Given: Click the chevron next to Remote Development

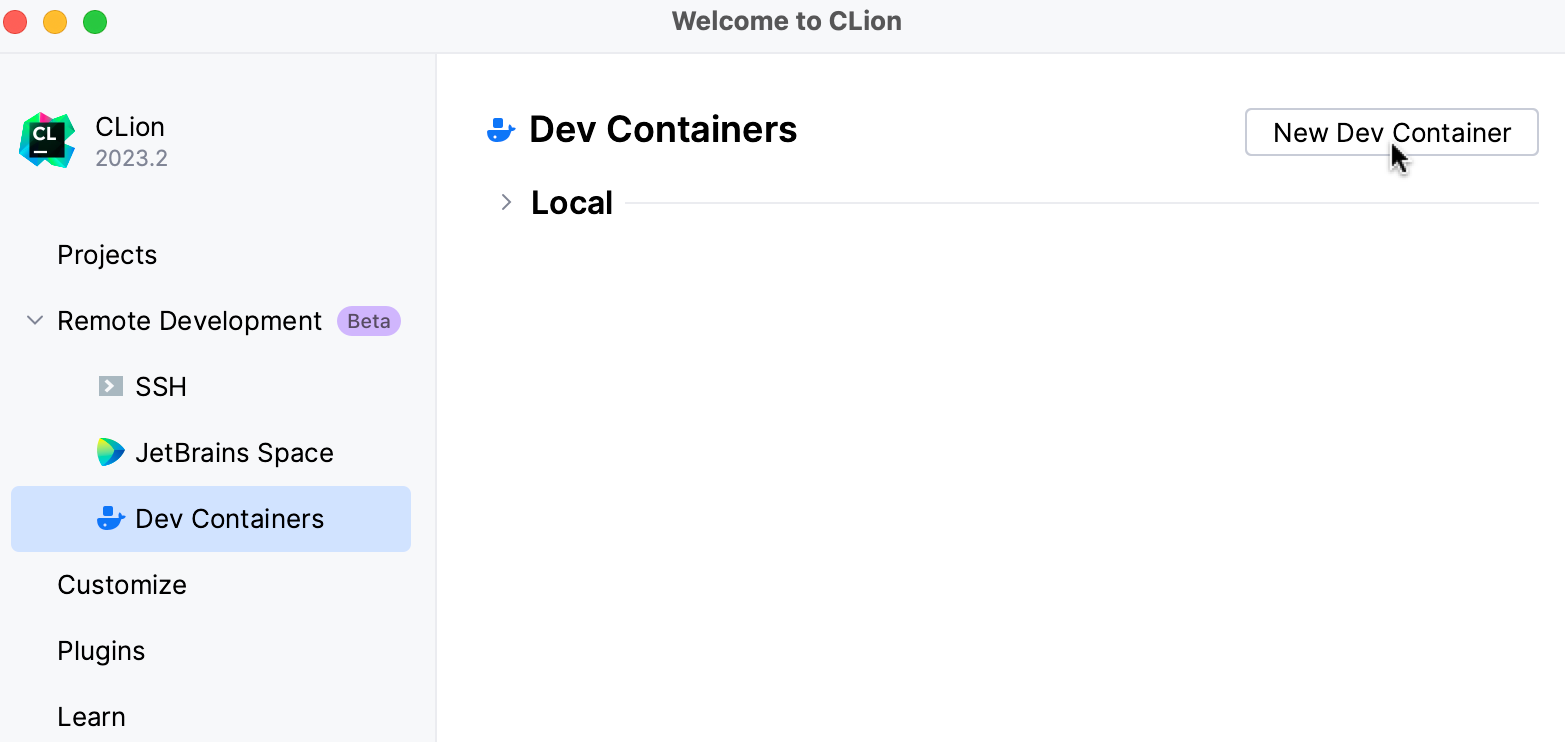Looking at the screenshot, I should point(34,320).
